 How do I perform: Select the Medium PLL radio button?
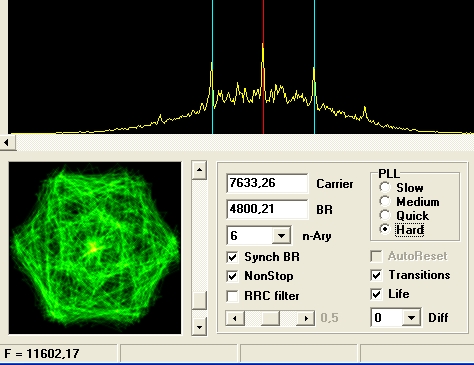click(x=385, y=201)
